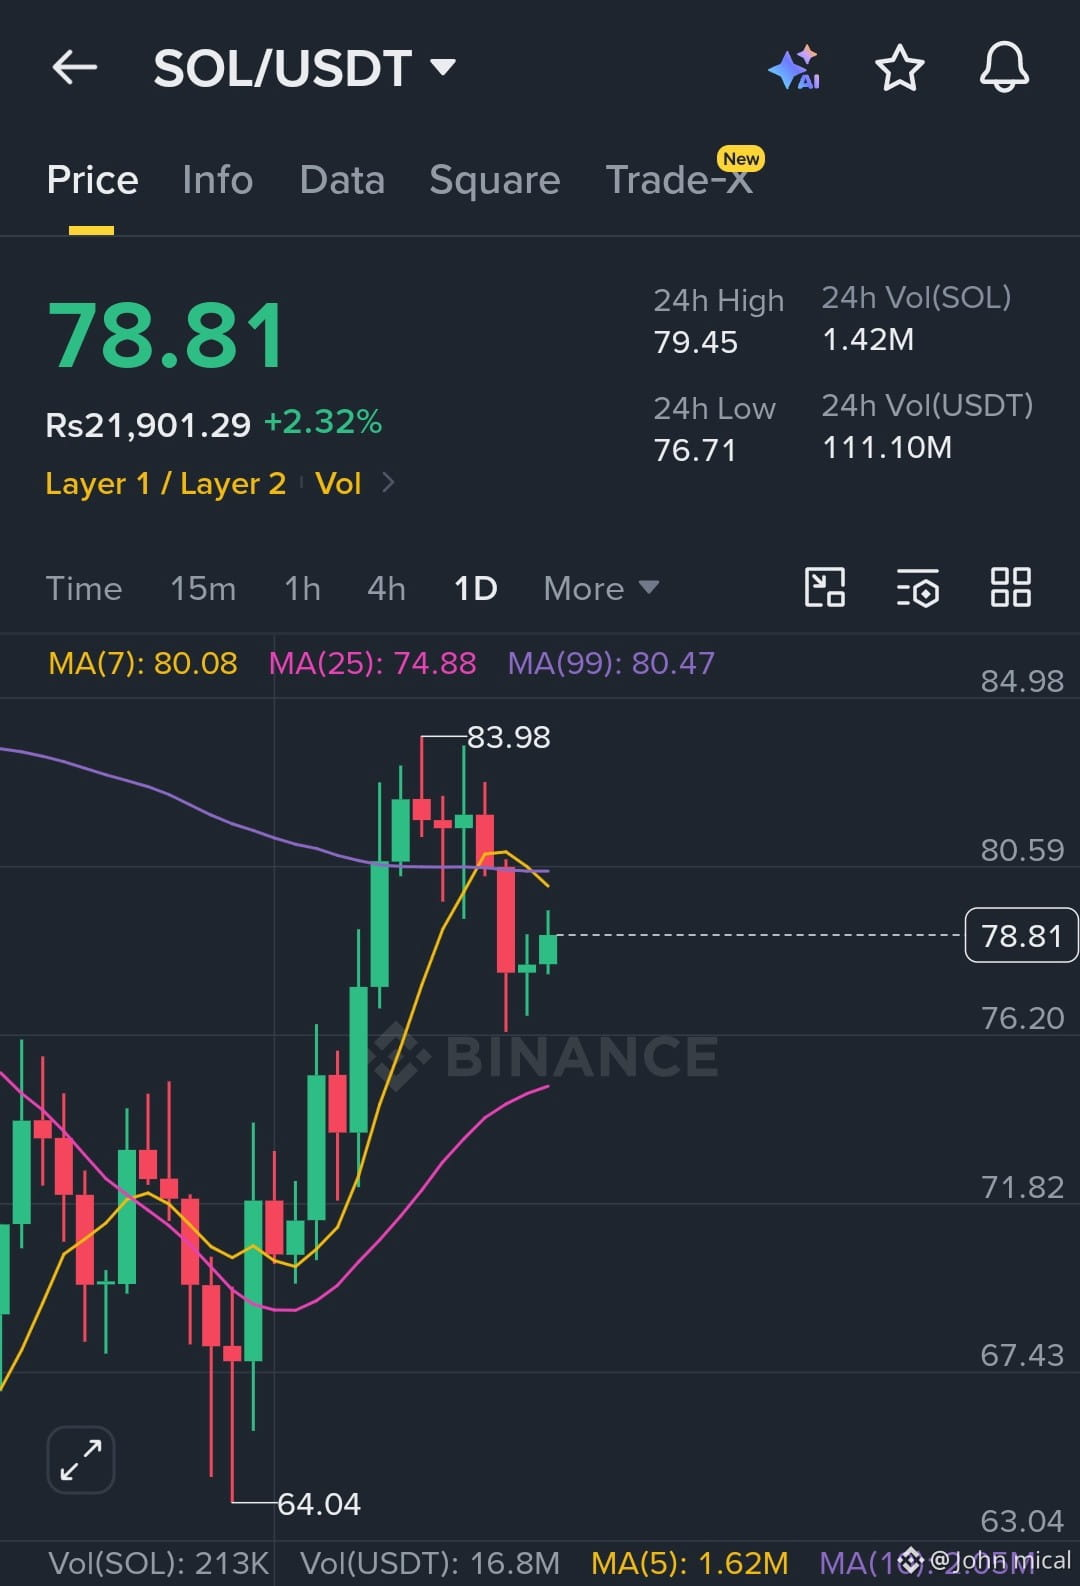Viewport: 1080px width, 1586px height.
Task: Tap the 80.59 price axis label
Action: (1022, 850)
